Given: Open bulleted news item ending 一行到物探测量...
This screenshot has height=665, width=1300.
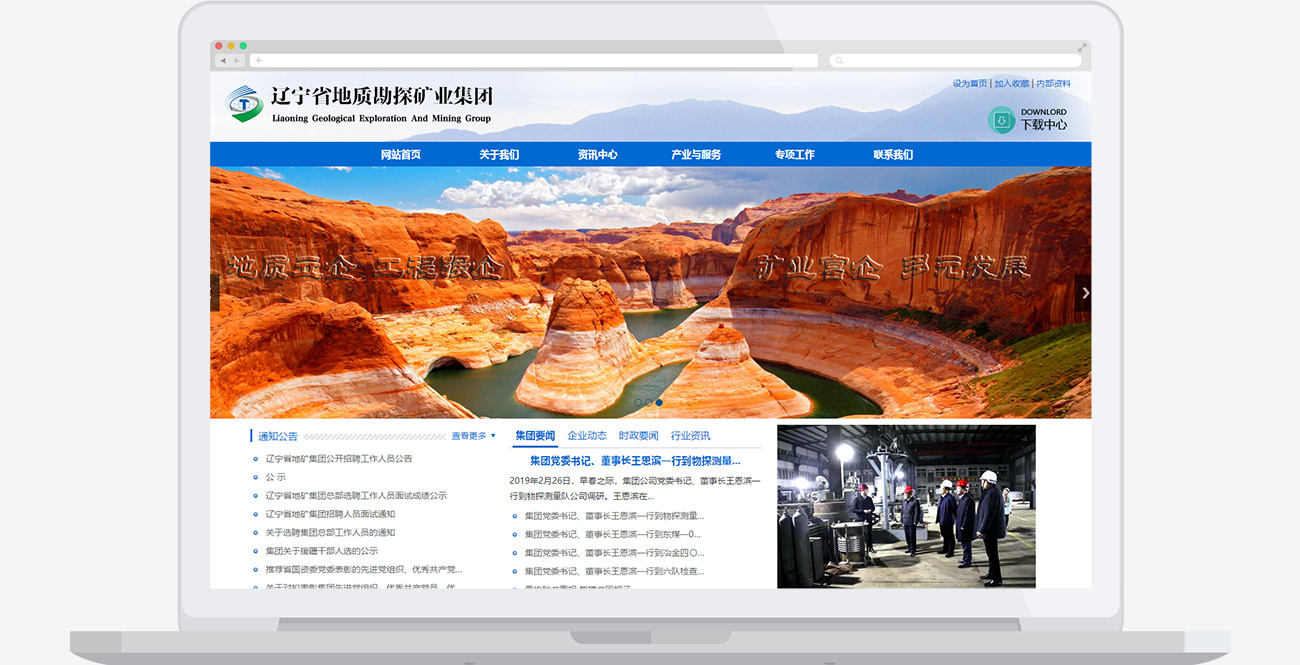Looking at the screenshot, I should (615, 516).
